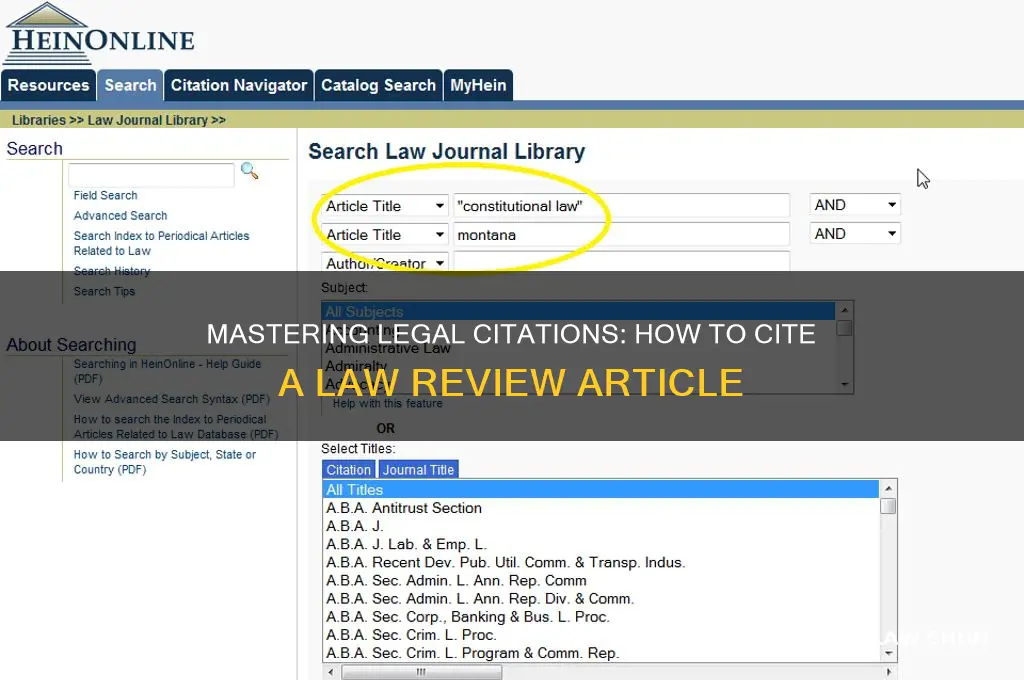Click the Law Journal Library breadcrumb

pyautogui.click(x=148, y=120)
